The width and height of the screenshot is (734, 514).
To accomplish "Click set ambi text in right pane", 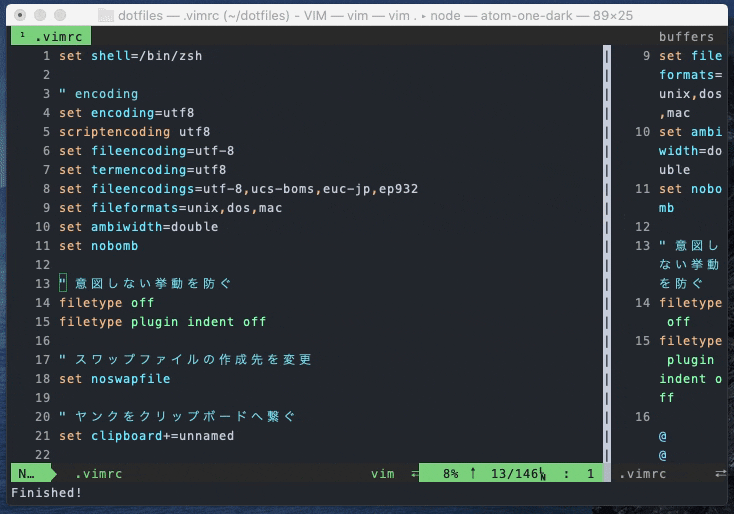I will point(690,132).
